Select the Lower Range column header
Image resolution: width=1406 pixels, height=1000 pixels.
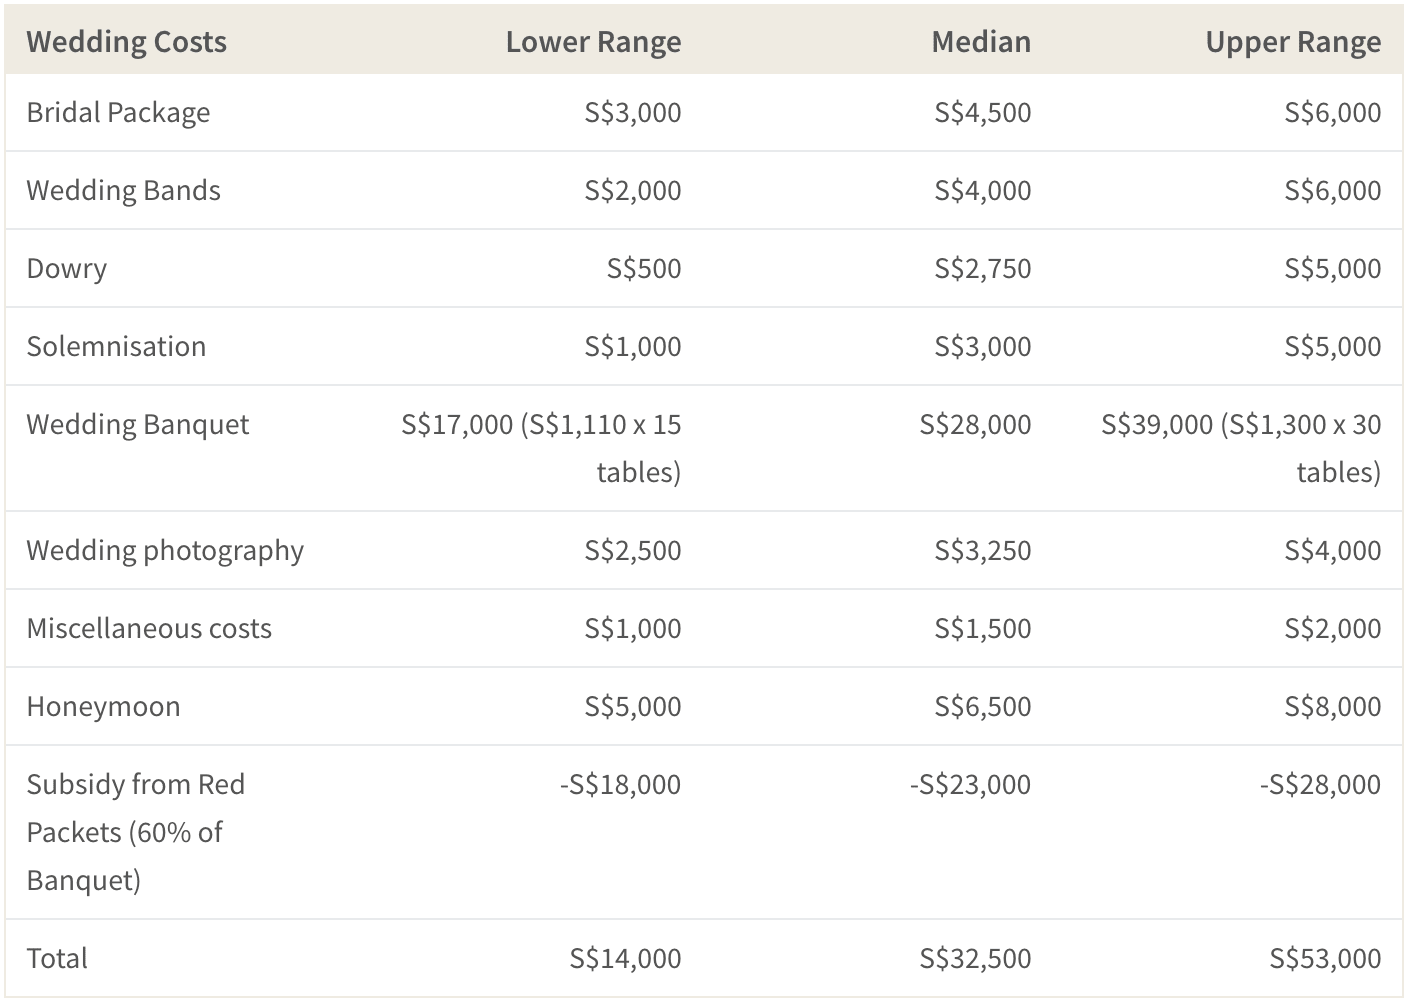click(593, 42)
